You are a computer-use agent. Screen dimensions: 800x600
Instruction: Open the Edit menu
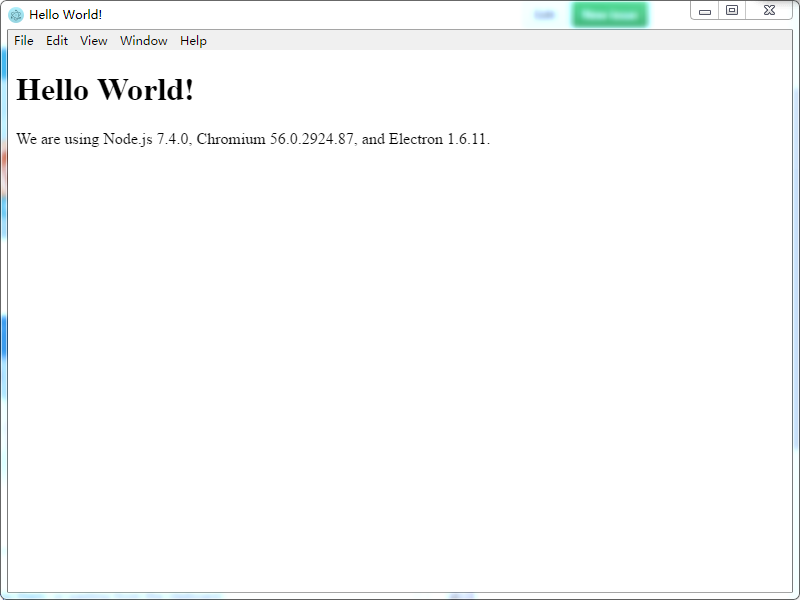57,41
